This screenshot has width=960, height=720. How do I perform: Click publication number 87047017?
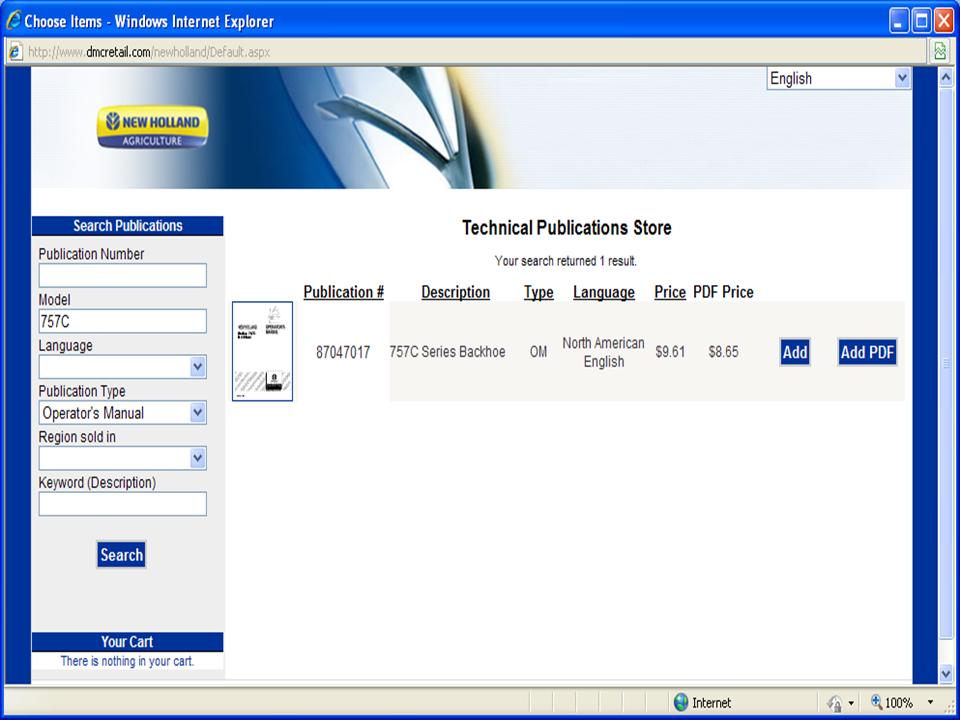click(343, 352)
